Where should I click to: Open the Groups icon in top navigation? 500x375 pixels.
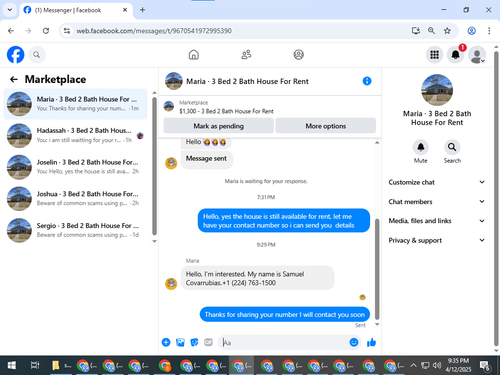(298, 54)
